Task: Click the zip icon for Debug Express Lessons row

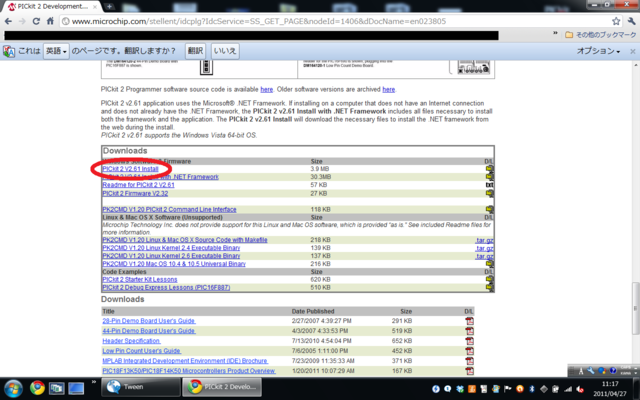Action: click(489, 288)
